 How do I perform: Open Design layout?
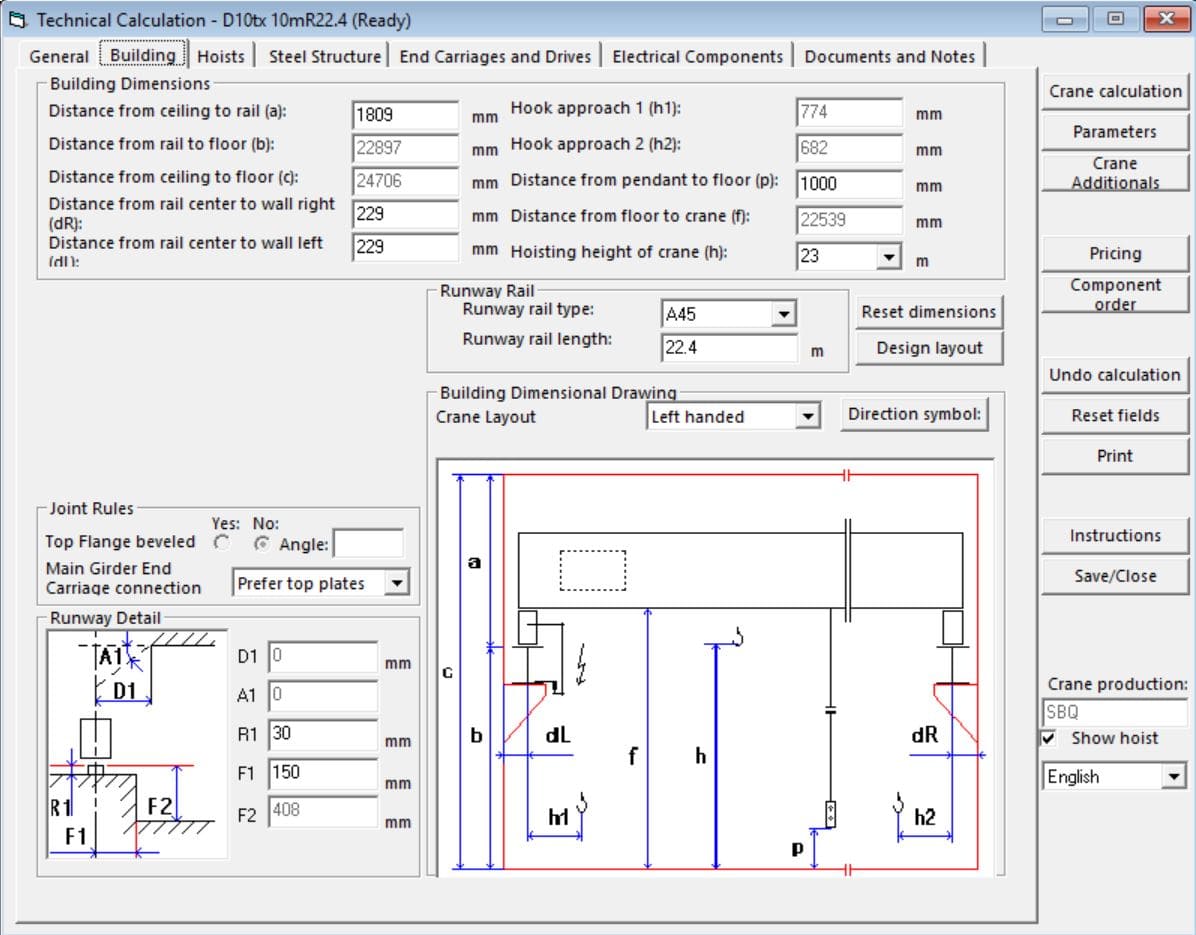click(x=928, y=348)
